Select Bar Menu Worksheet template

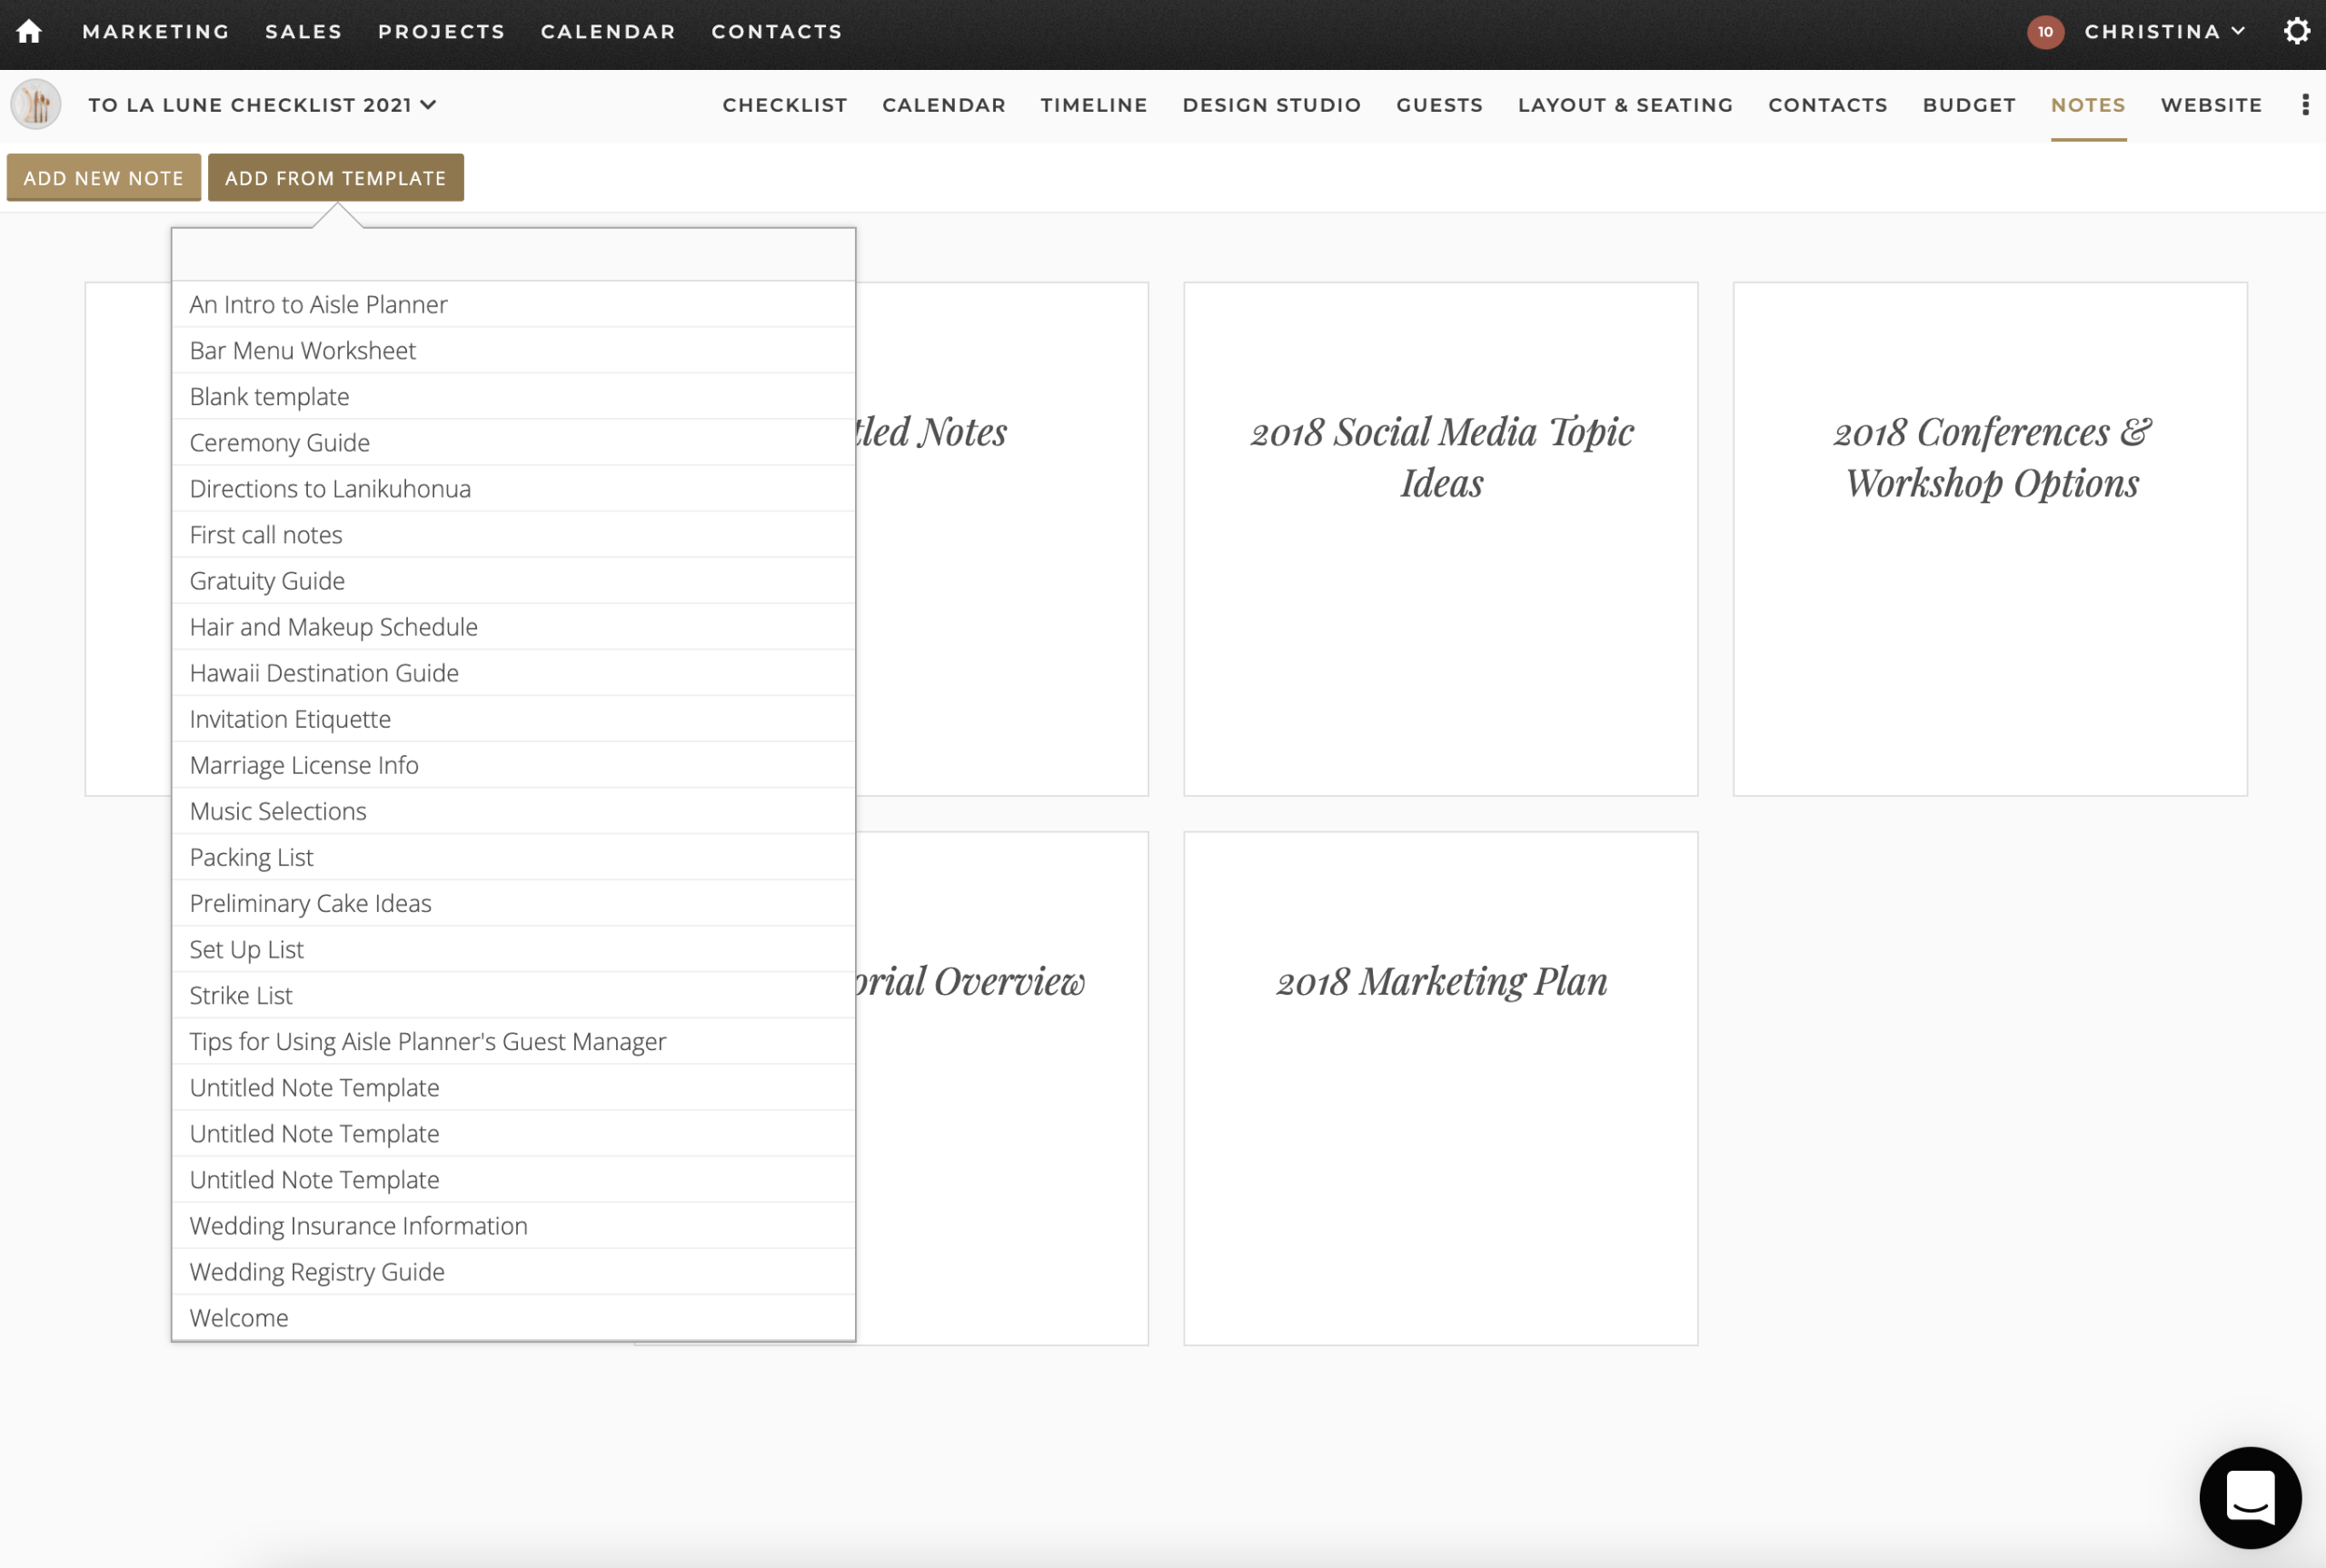point(303,350)
